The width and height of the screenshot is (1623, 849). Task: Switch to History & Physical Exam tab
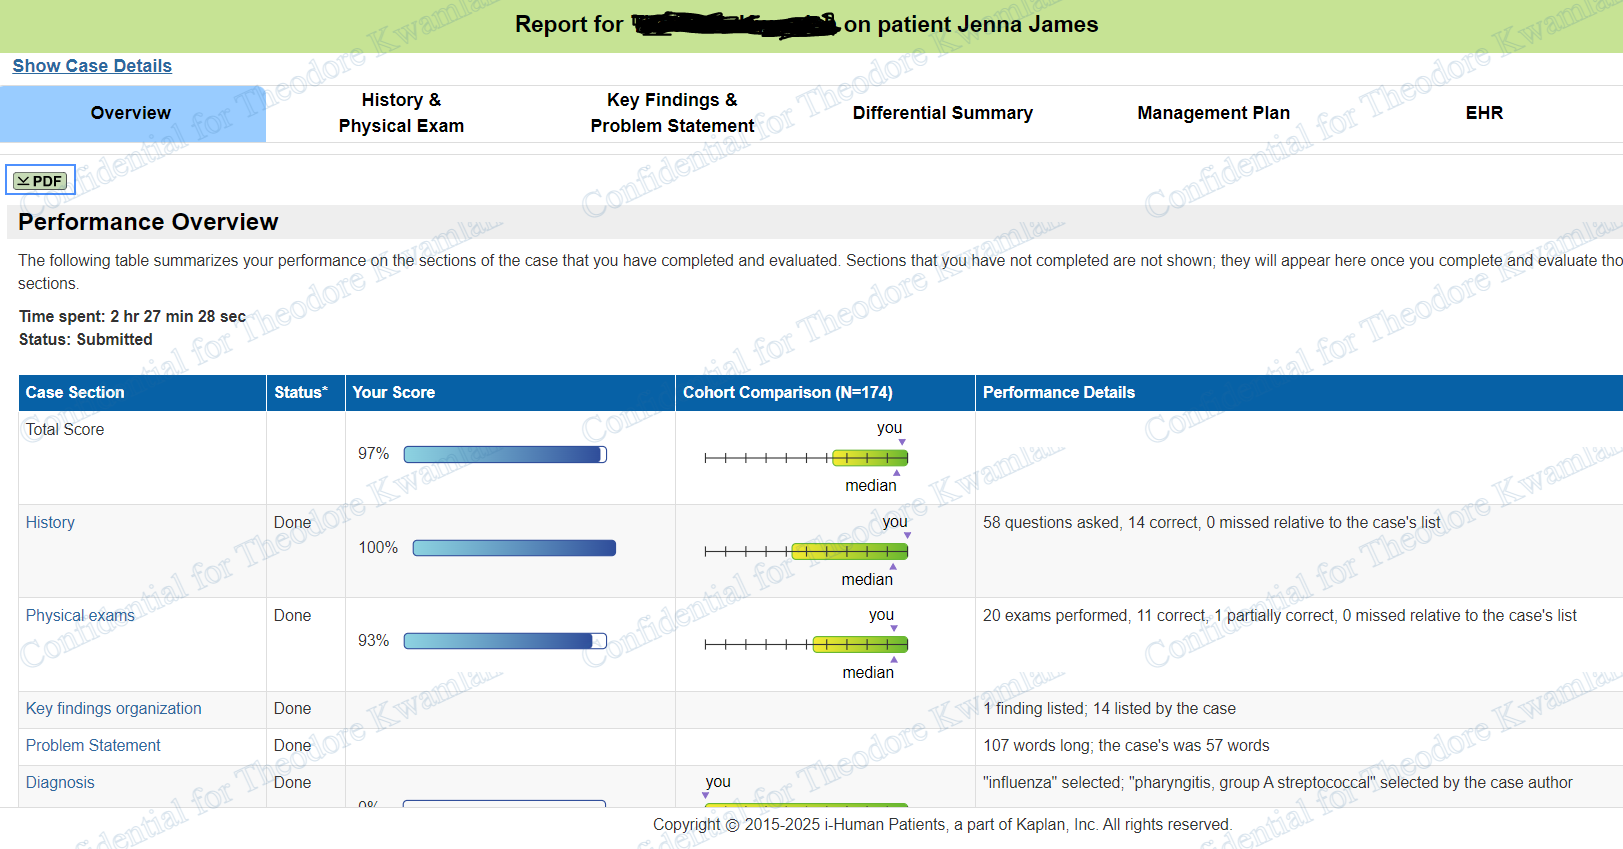pos(401,113)
